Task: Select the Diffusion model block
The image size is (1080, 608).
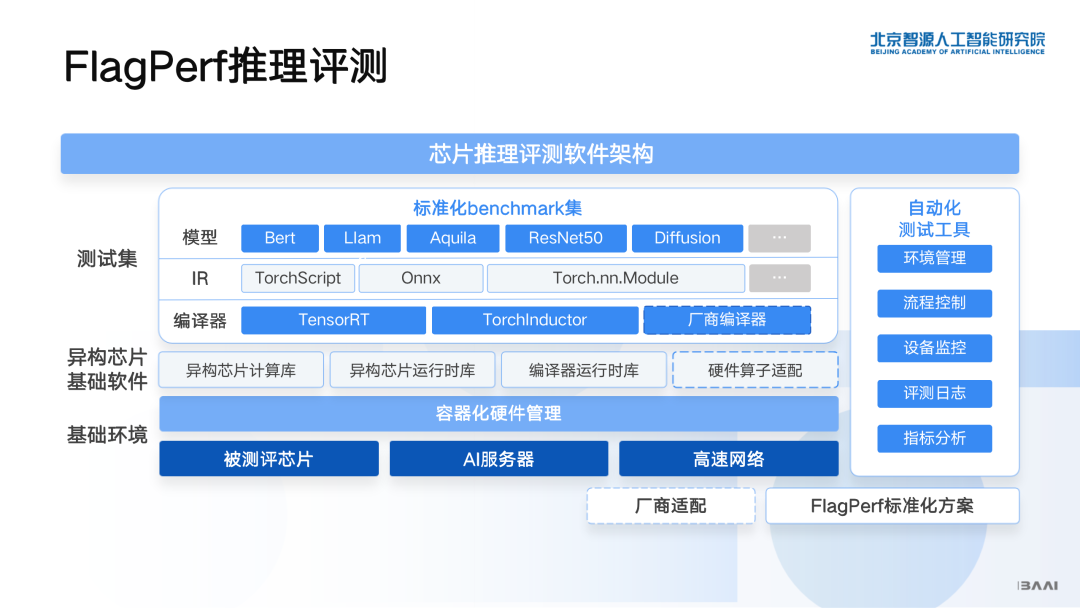Action: click(x=687, y=238)
